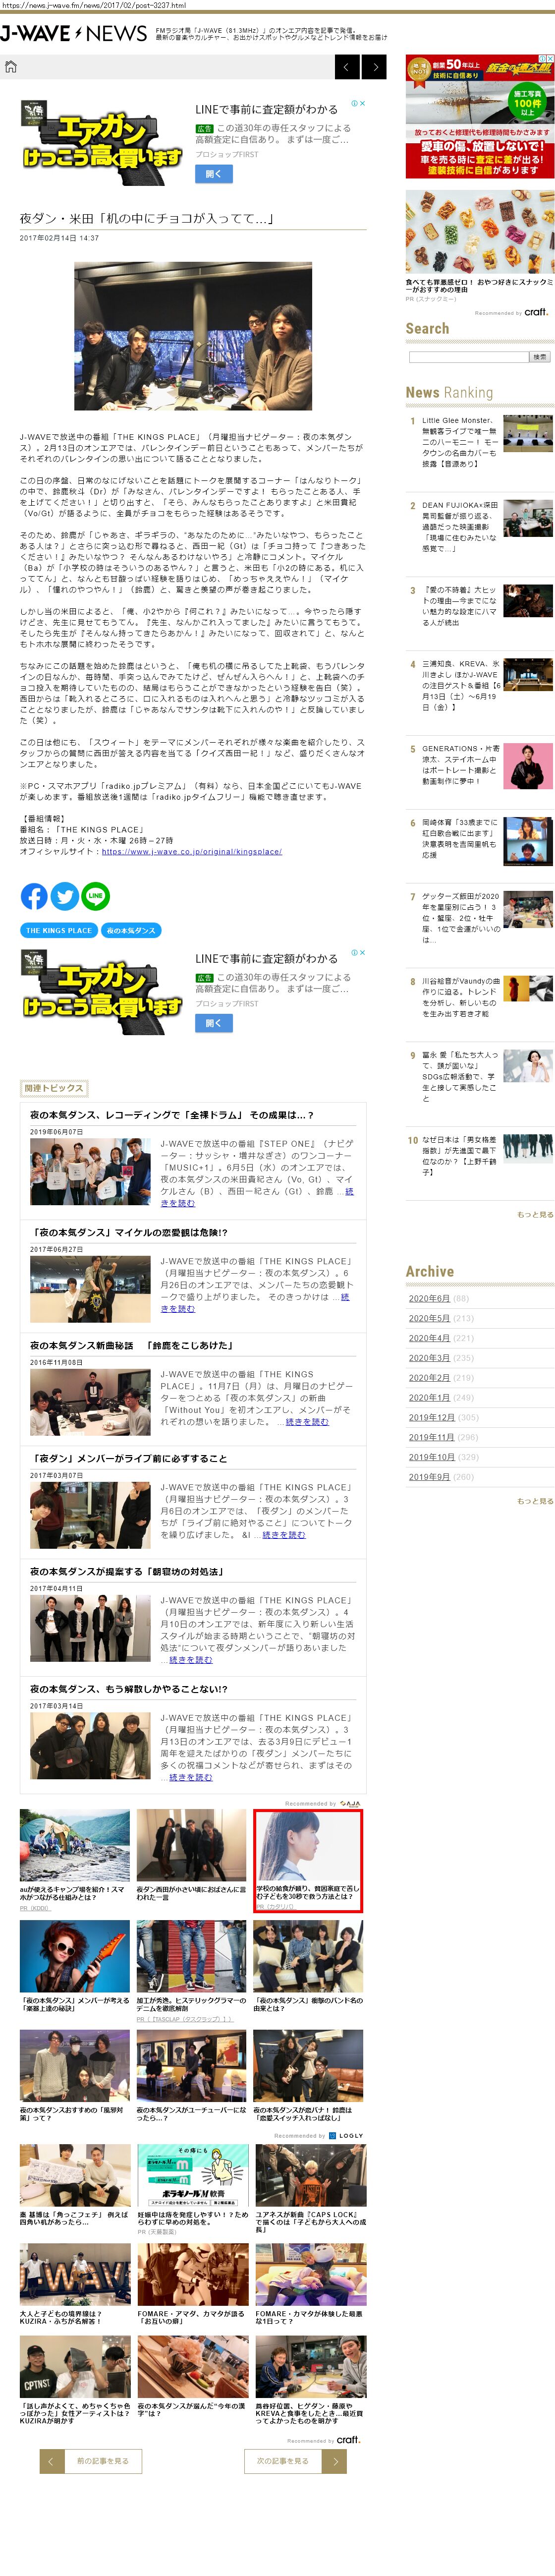The image size is (555, 2576).
Task: Click the J-WAVE NEWS logo
Action: [x=74, y=33]
